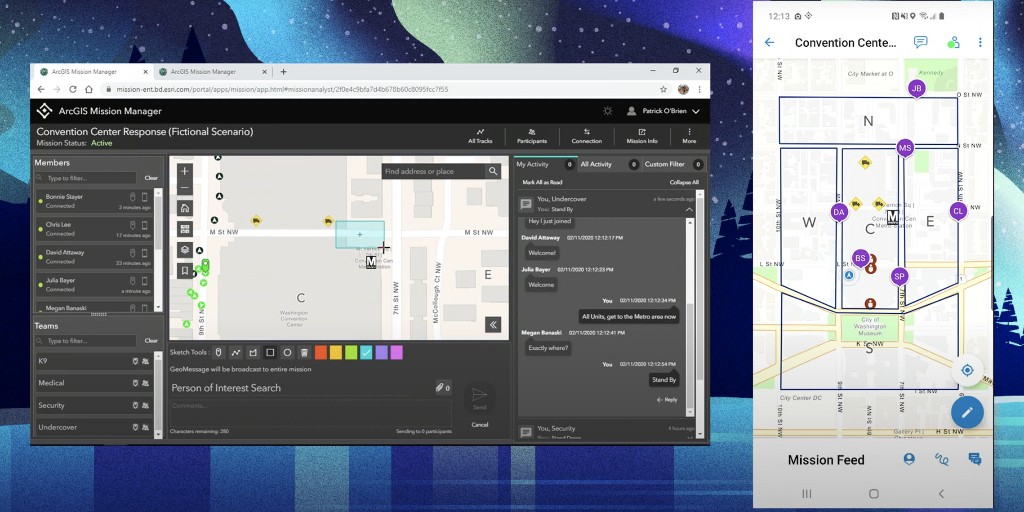
Task: Click the map search magnifier icon
Action: click(493, 171)
